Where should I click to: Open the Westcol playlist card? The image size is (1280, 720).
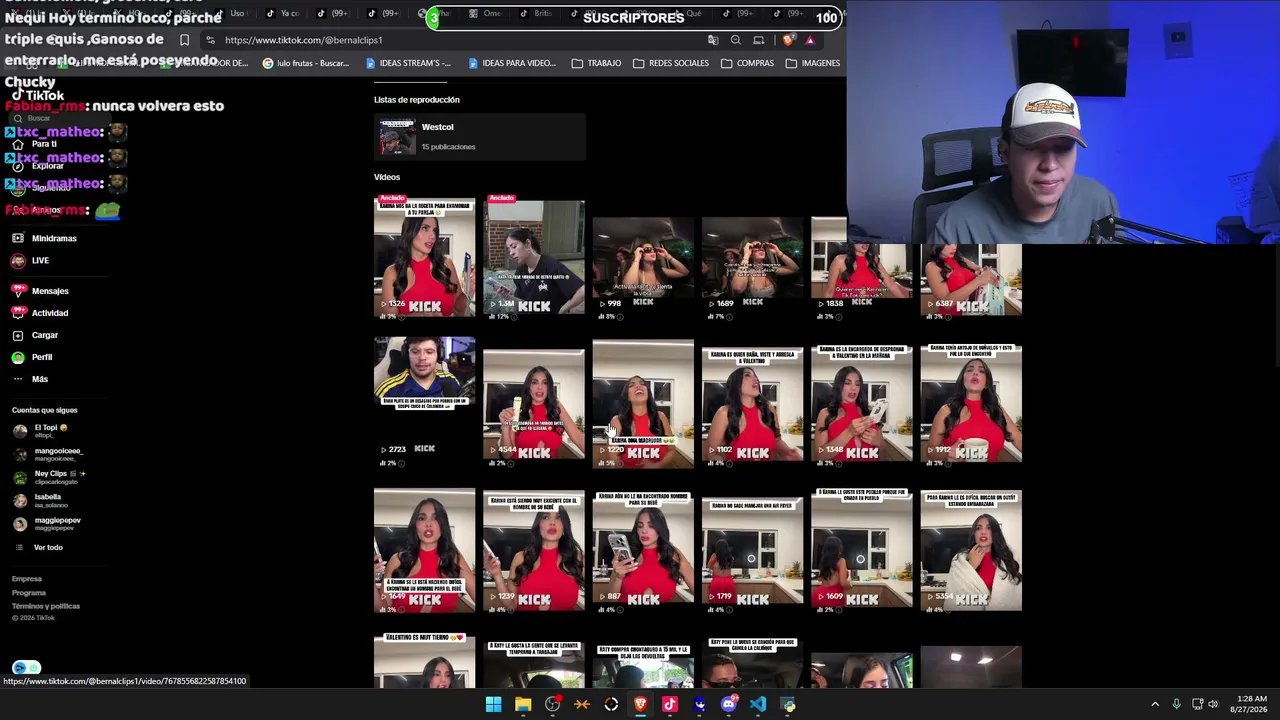click(x=479, y=137)
